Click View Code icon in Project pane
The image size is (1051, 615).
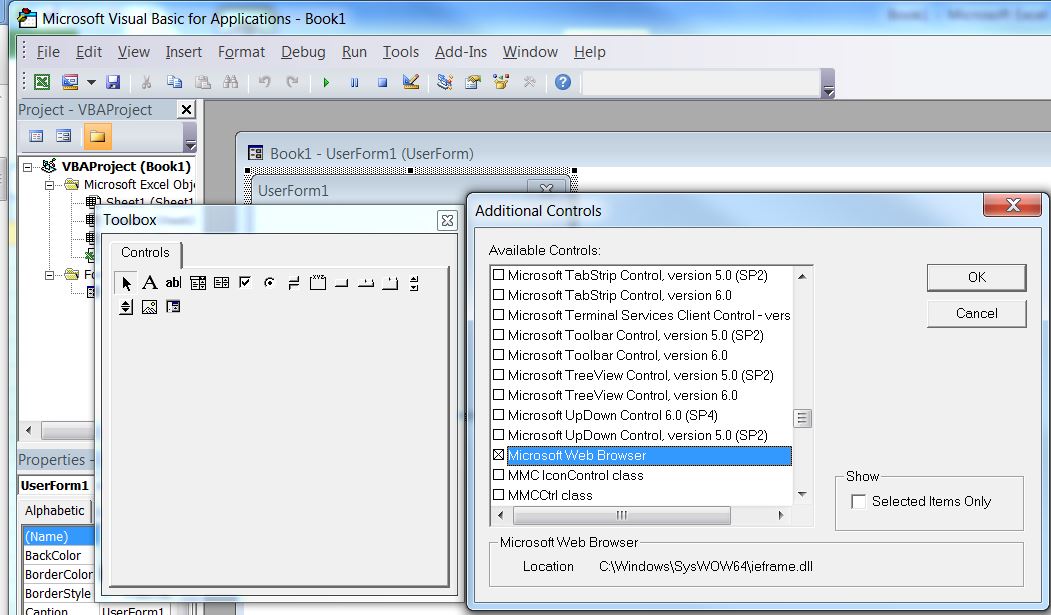pos(36,136)
